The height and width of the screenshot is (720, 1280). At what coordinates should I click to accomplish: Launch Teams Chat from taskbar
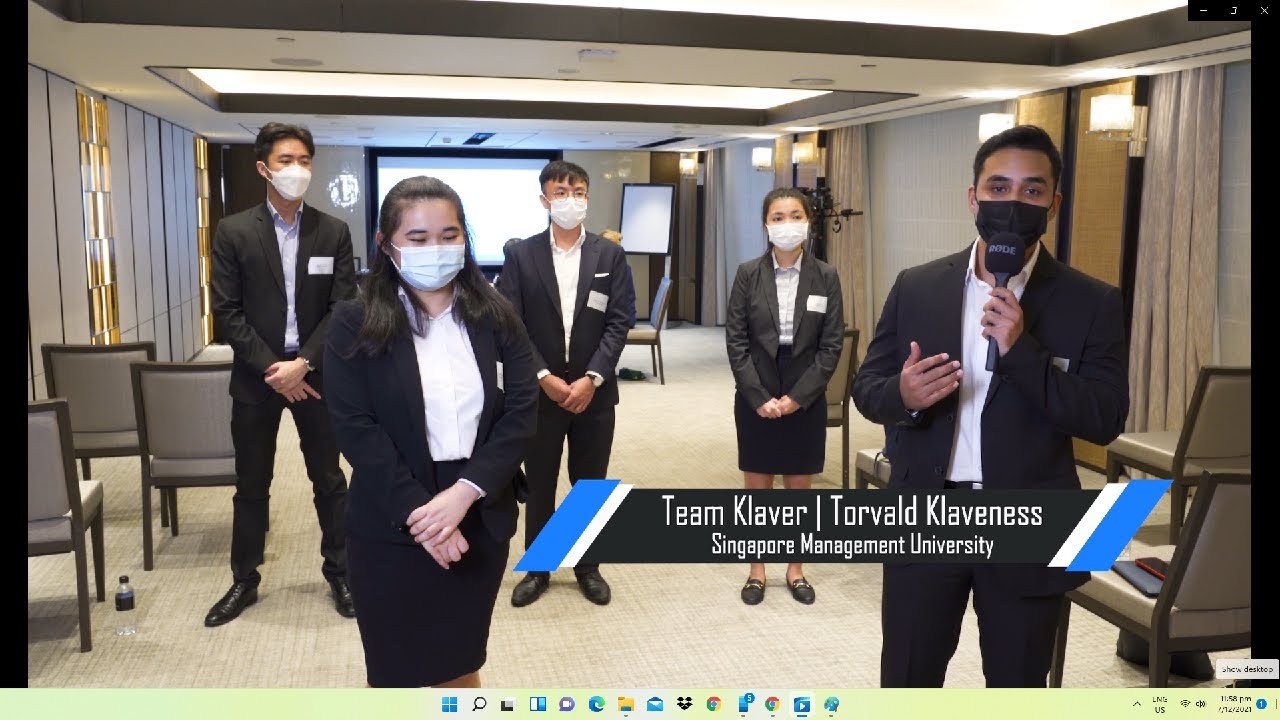pyautogui.click(x=567, y=704)
